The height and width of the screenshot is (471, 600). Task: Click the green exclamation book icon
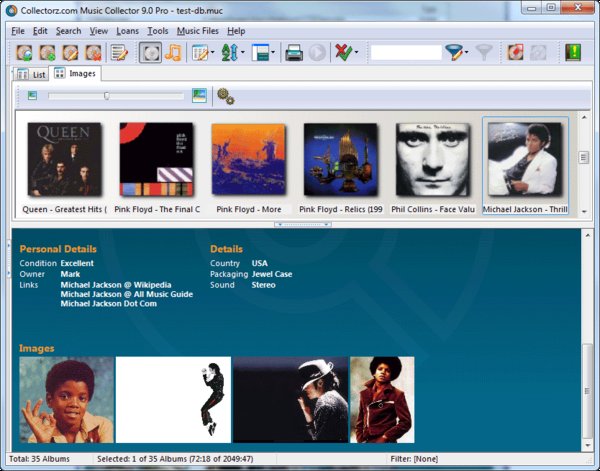(x=573, y=53)
